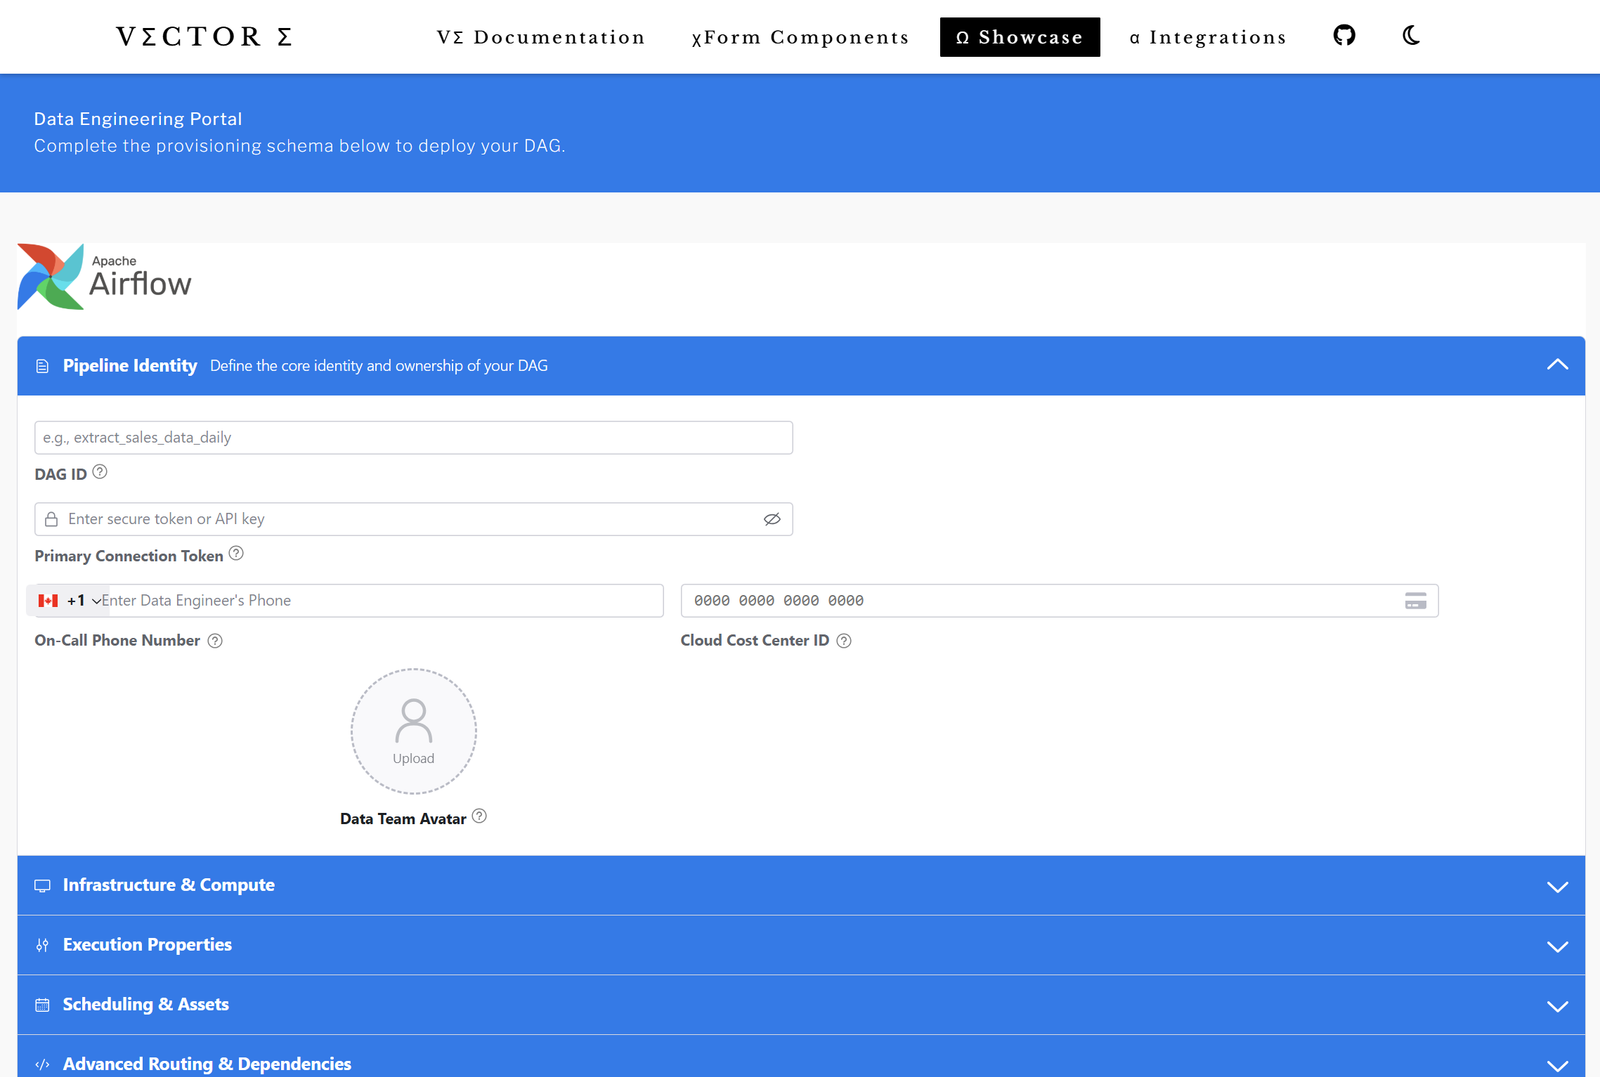This screenshot has height=1077, width=1600.
Task: Click the Cloud Cost Center ID help icon
Action: [x=844, y=641]
